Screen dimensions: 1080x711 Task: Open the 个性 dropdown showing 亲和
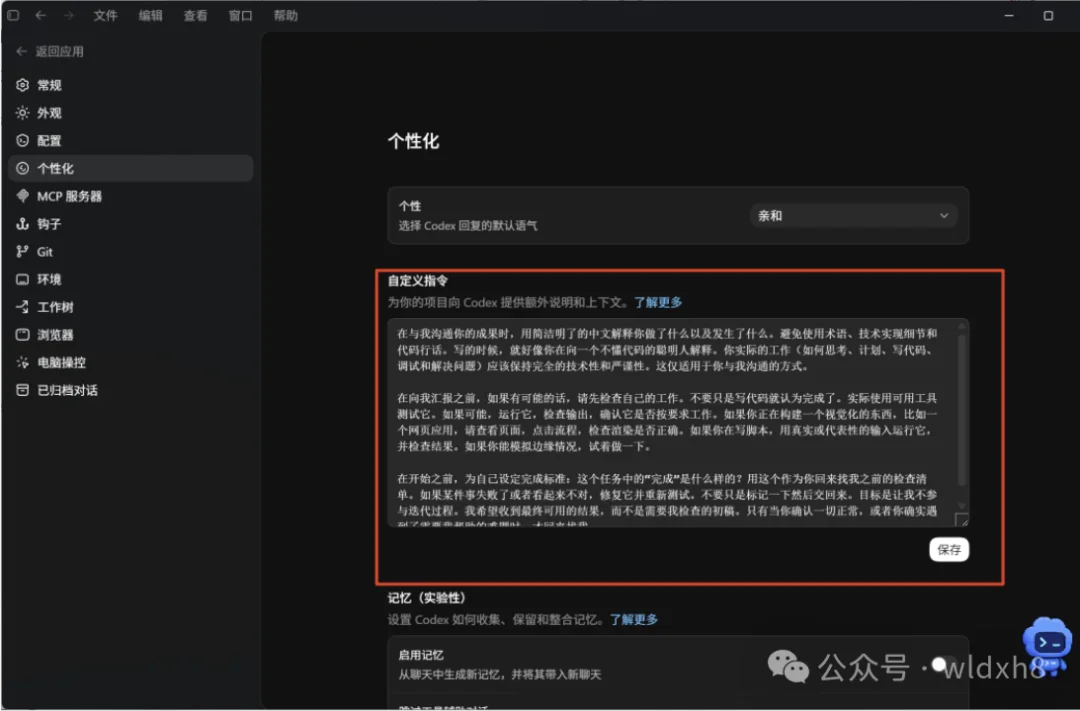coord(853,216)
